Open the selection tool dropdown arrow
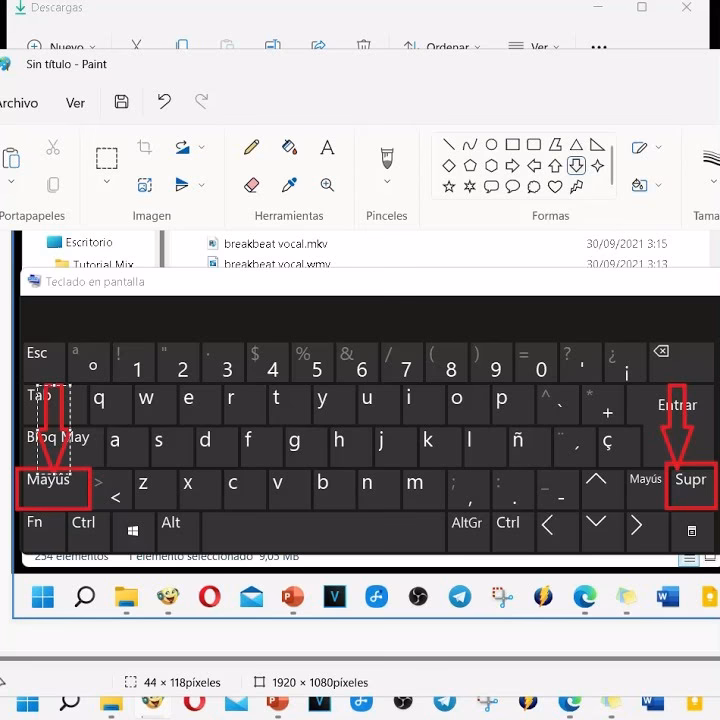This screenshot has width=720, height=720. click(x=107, y=183)
